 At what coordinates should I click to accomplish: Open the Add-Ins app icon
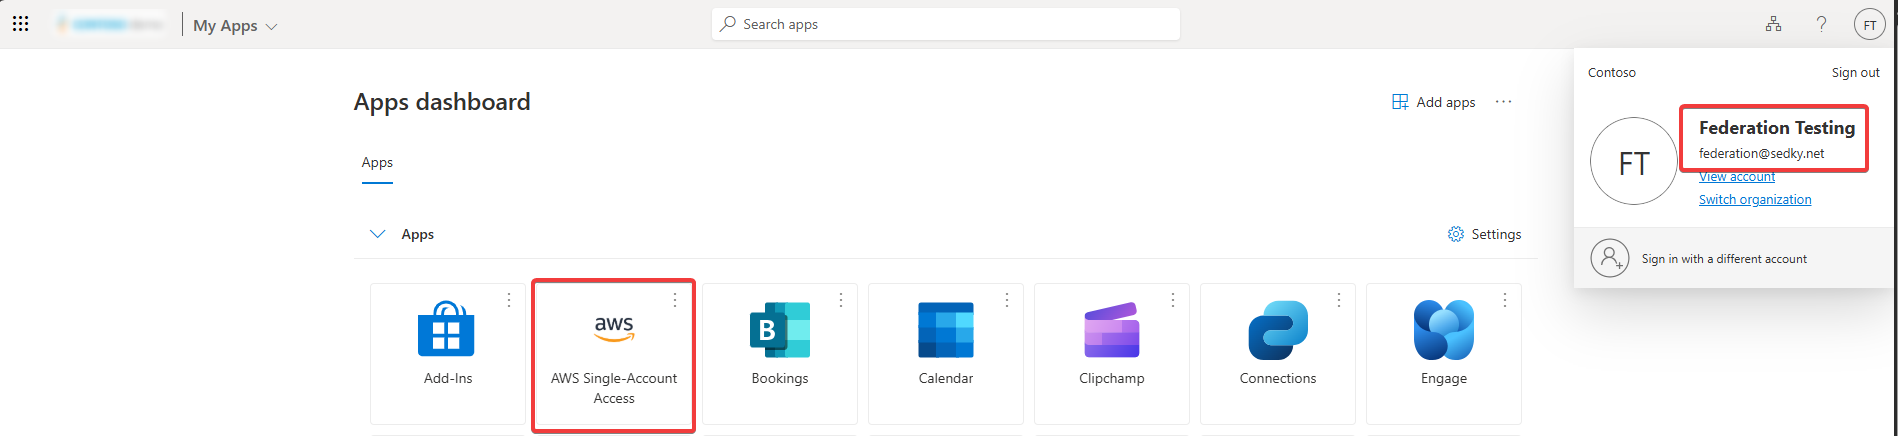(446, 329)
